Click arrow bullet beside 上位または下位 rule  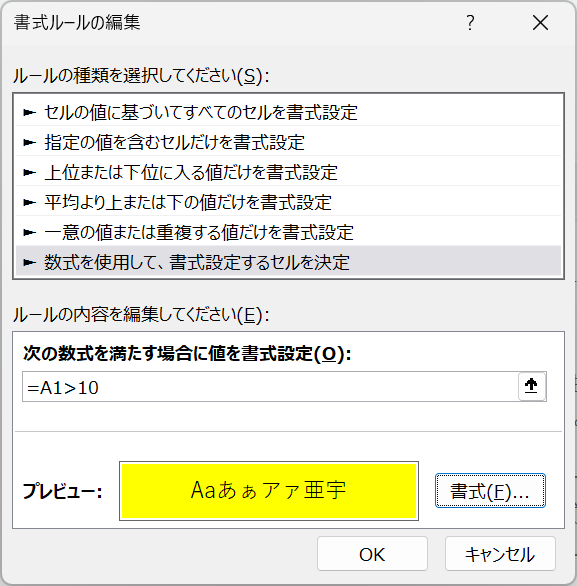point(29,172)
